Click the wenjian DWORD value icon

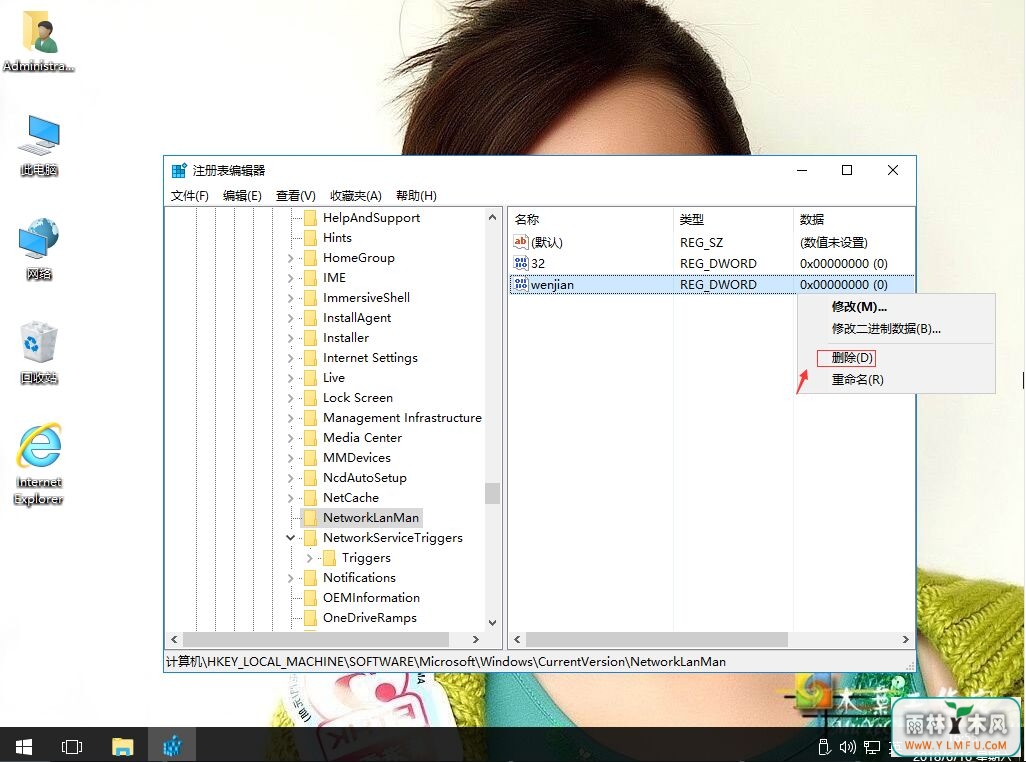[520, 284]
